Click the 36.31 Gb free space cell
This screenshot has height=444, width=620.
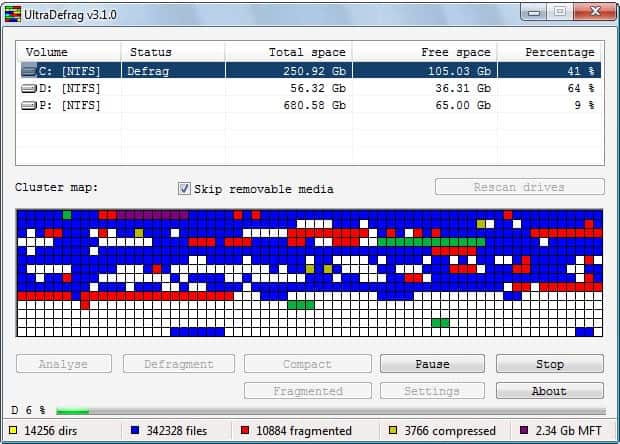tap(424, 88)
